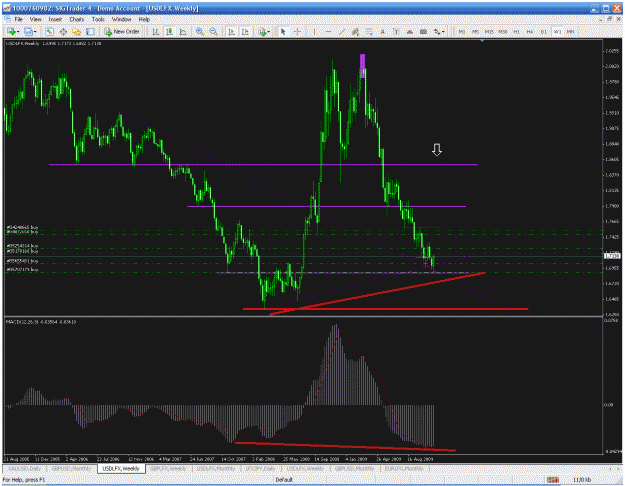Toggle the Market Watch window icon
Image resolution: width=625 pixels, height=486 pixels.
pyautogui.click(x=49, y=31)
